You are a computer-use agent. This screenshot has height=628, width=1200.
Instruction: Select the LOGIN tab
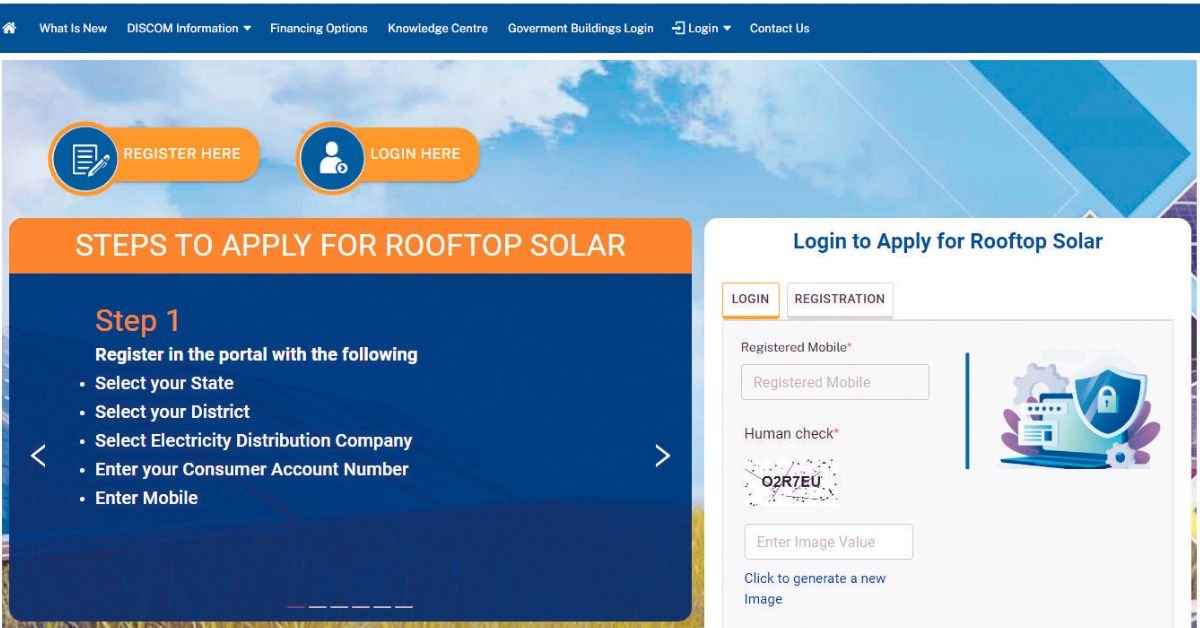click(x=750, y=299)
